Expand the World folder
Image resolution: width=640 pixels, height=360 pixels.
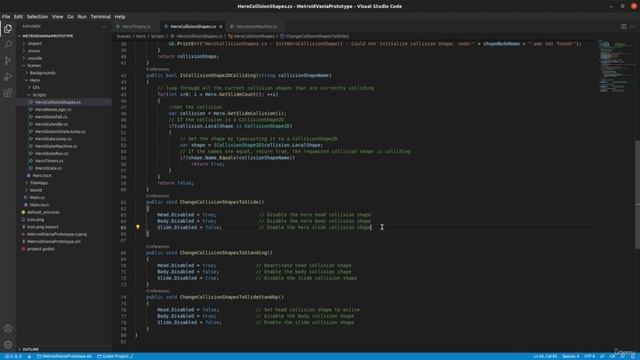point(36,190)
